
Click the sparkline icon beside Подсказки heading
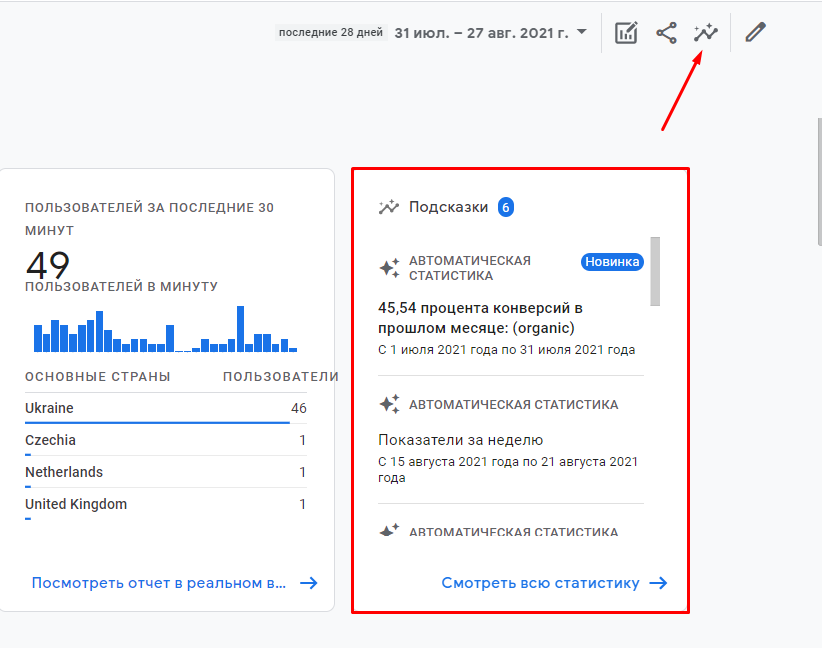pyautogui.click(x=389, y=207)
